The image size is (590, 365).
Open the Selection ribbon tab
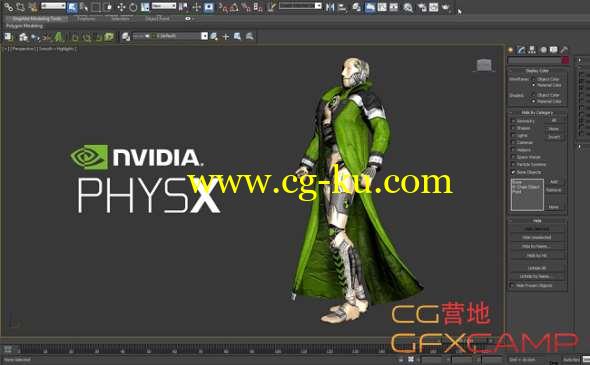point(120,18)
